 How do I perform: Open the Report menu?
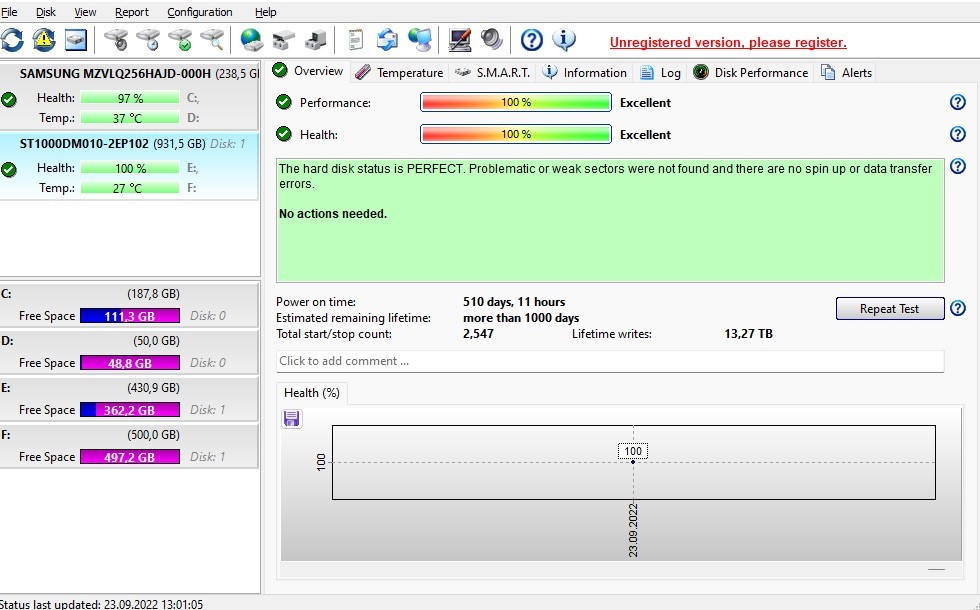tap(132, 12)
